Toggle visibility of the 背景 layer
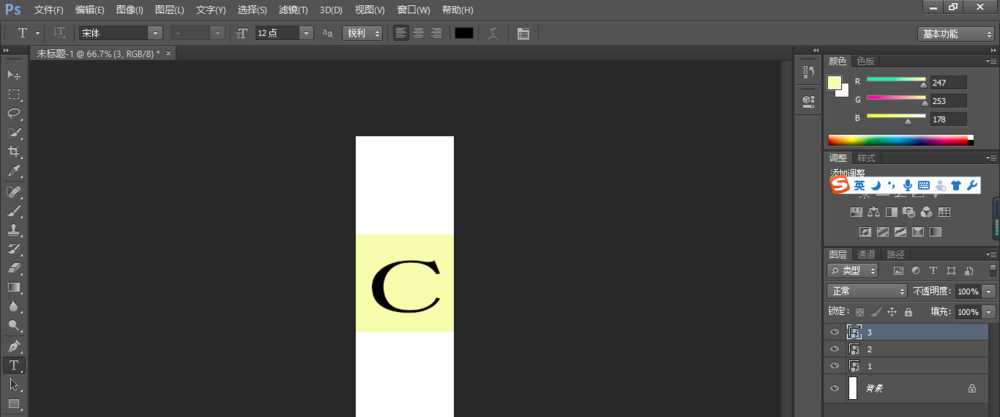 point(835,388)
